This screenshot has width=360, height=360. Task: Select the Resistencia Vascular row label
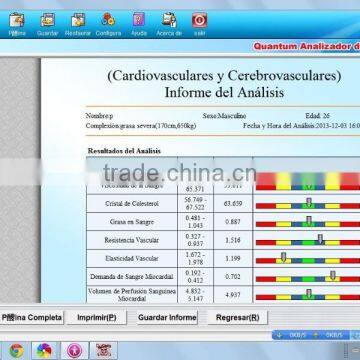132,240
